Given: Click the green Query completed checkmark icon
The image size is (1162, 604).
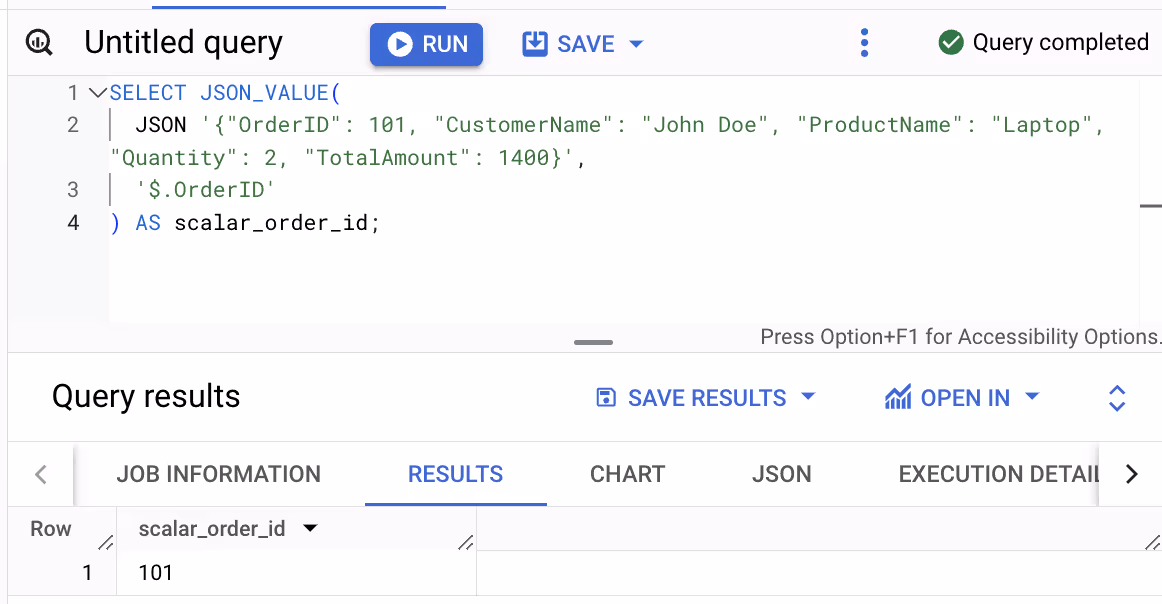Looking at the screenshot, I should 951,42.
